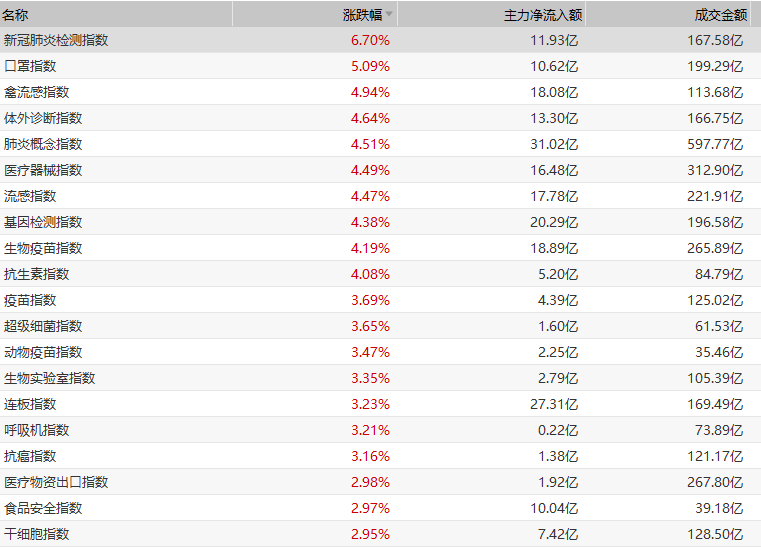Viewport: 761px width, 549px height.
Task: Click 体外诊断指数 name
Action: tap(43, 119)
